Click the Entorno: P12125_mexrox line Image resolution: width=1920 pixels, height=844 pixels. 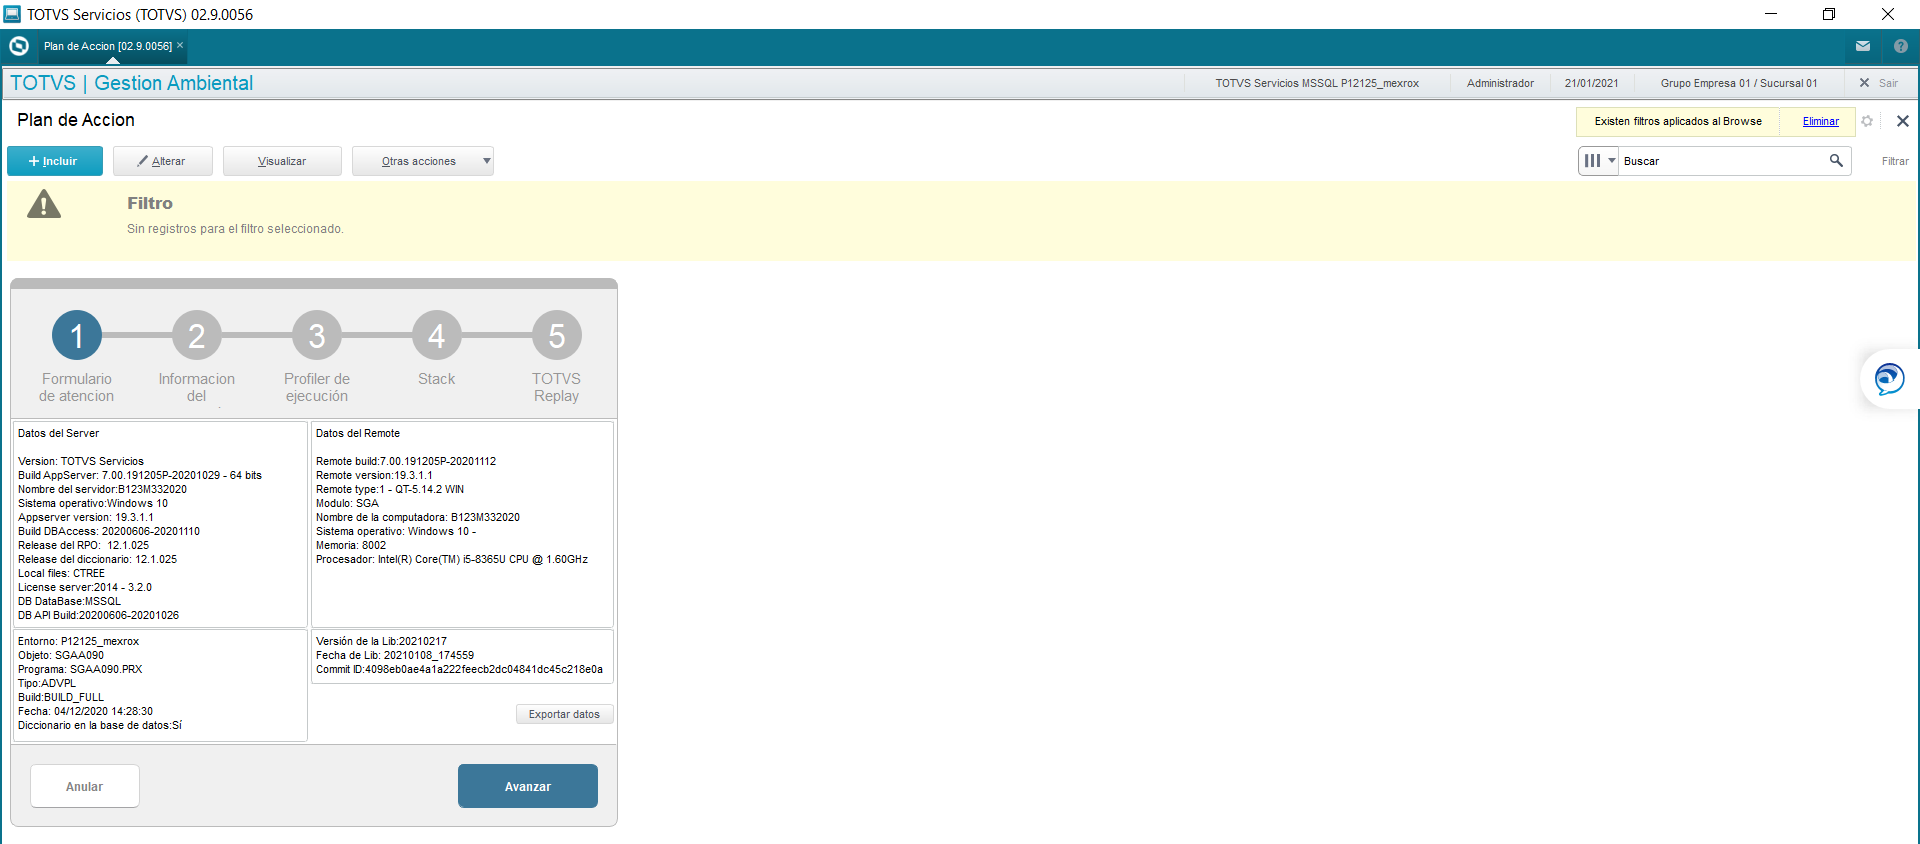78,641
